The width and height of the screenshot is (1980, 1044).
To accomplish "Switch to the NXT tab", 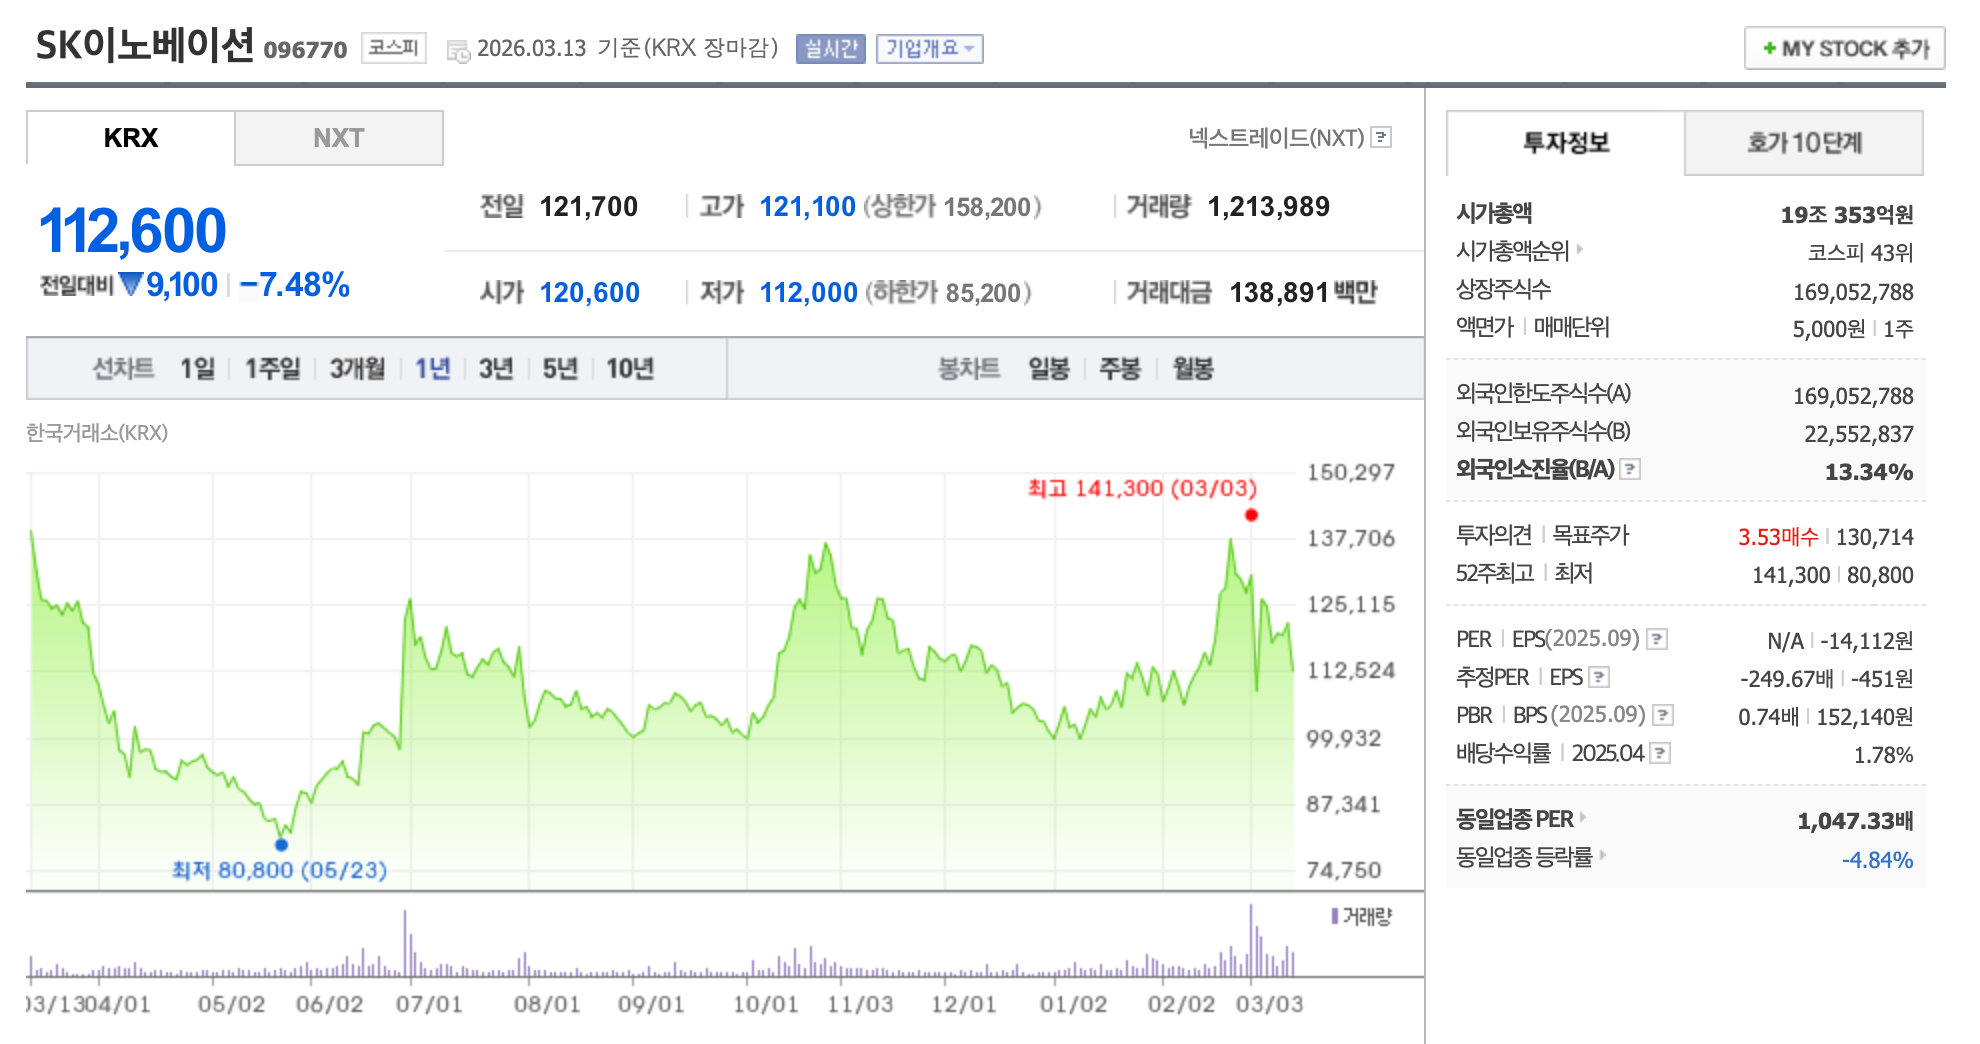I will point(339,138).
